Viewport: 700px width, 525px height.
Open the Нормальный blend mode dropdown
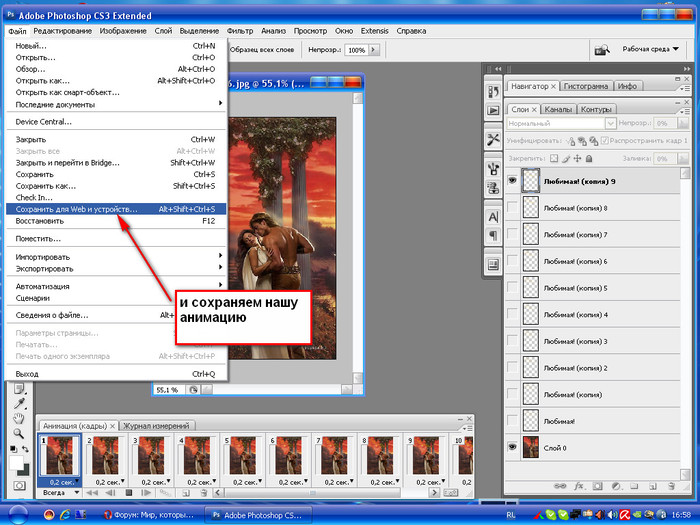(x=561, y=123)
